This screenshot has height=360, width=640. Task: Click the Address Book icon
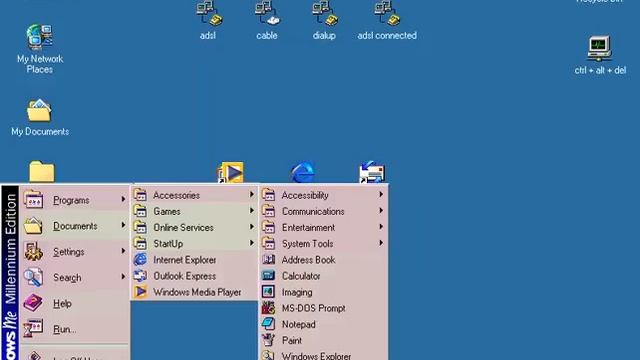pos(268,260)
